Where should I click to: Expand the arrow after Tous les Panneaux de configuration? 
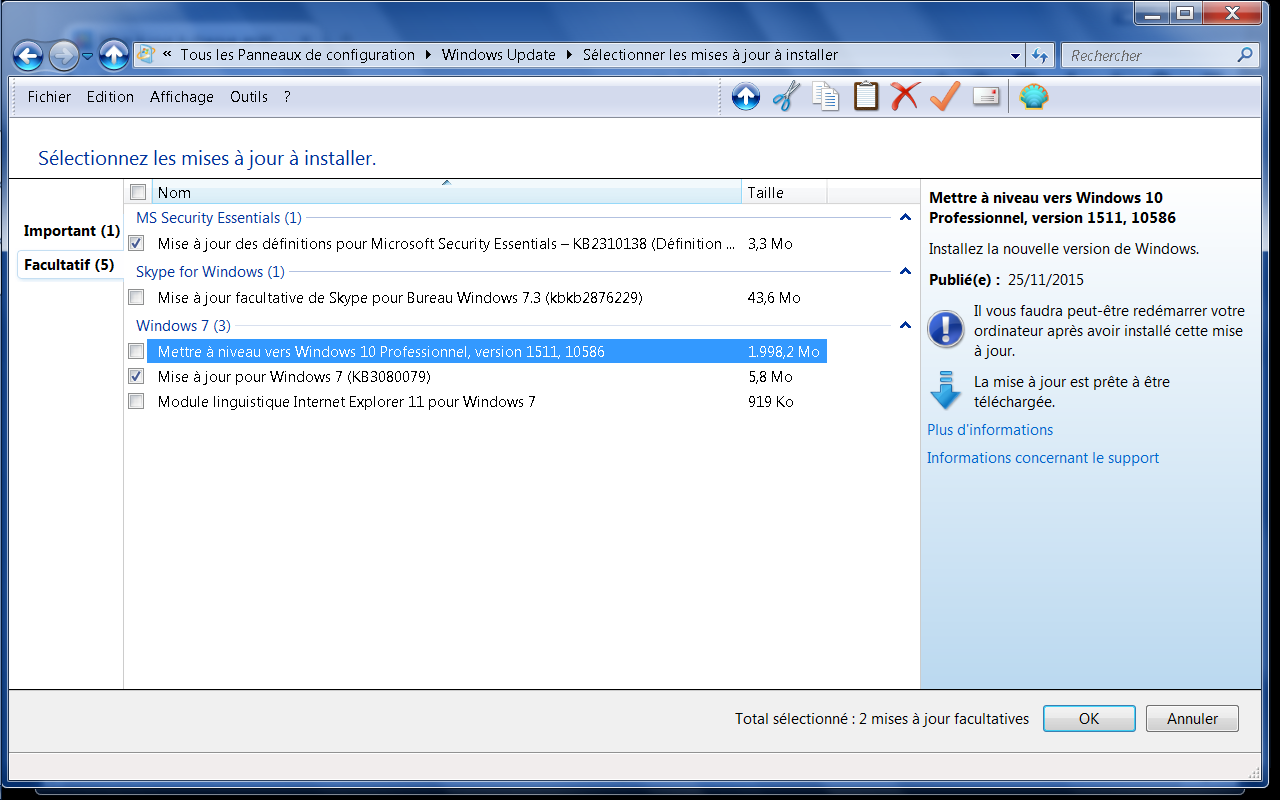430,55
